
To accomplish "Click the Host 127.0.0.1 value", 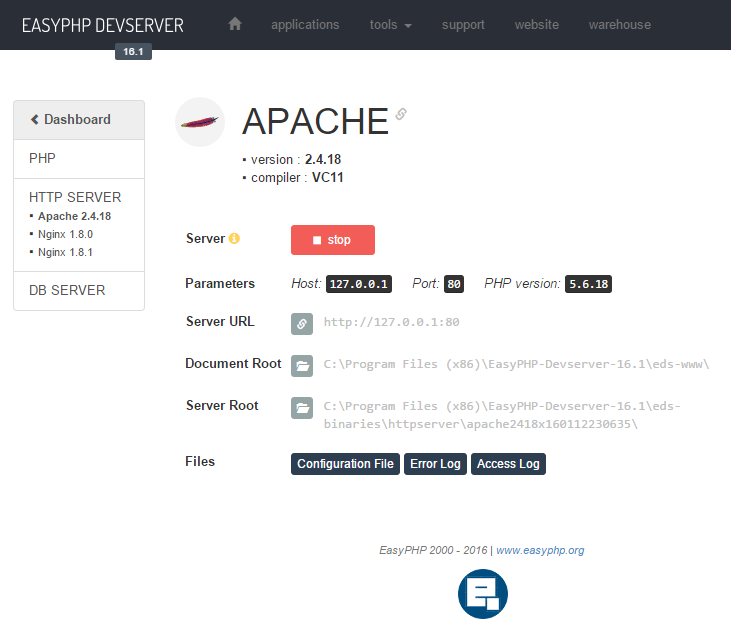I will 359,284.
